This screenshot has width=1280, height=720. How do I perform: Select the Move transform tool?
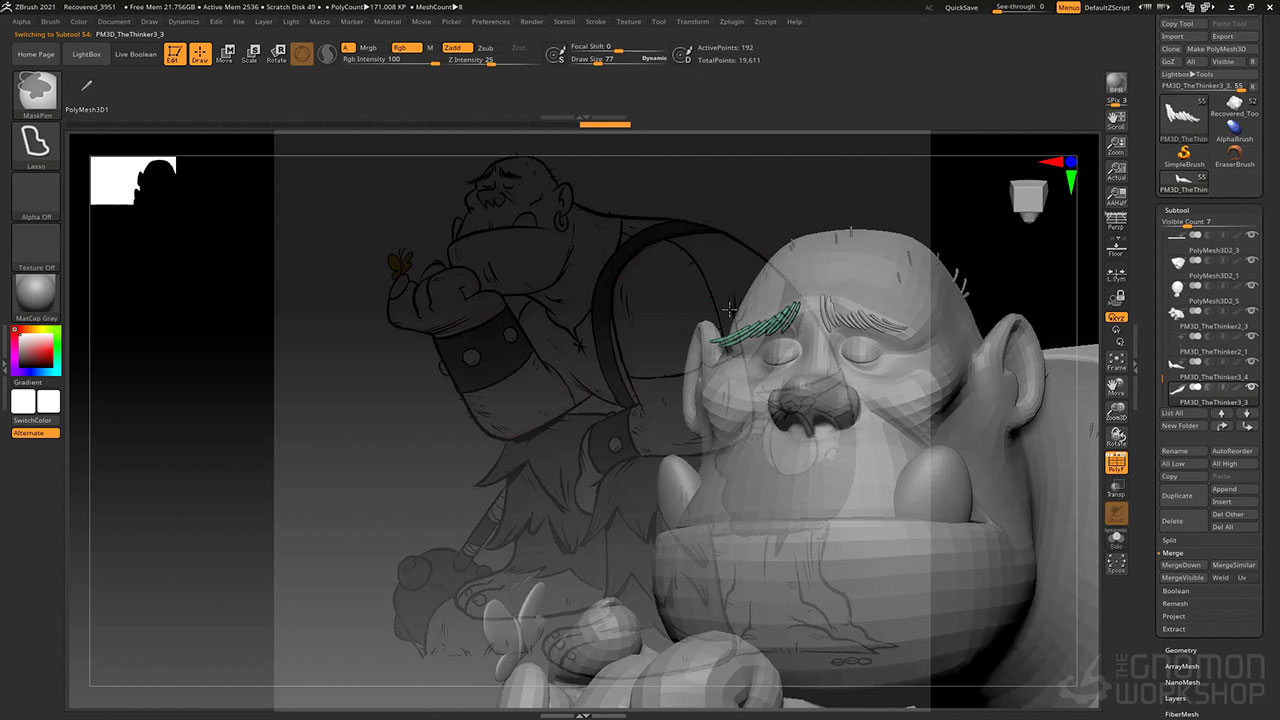pos(225,54)
